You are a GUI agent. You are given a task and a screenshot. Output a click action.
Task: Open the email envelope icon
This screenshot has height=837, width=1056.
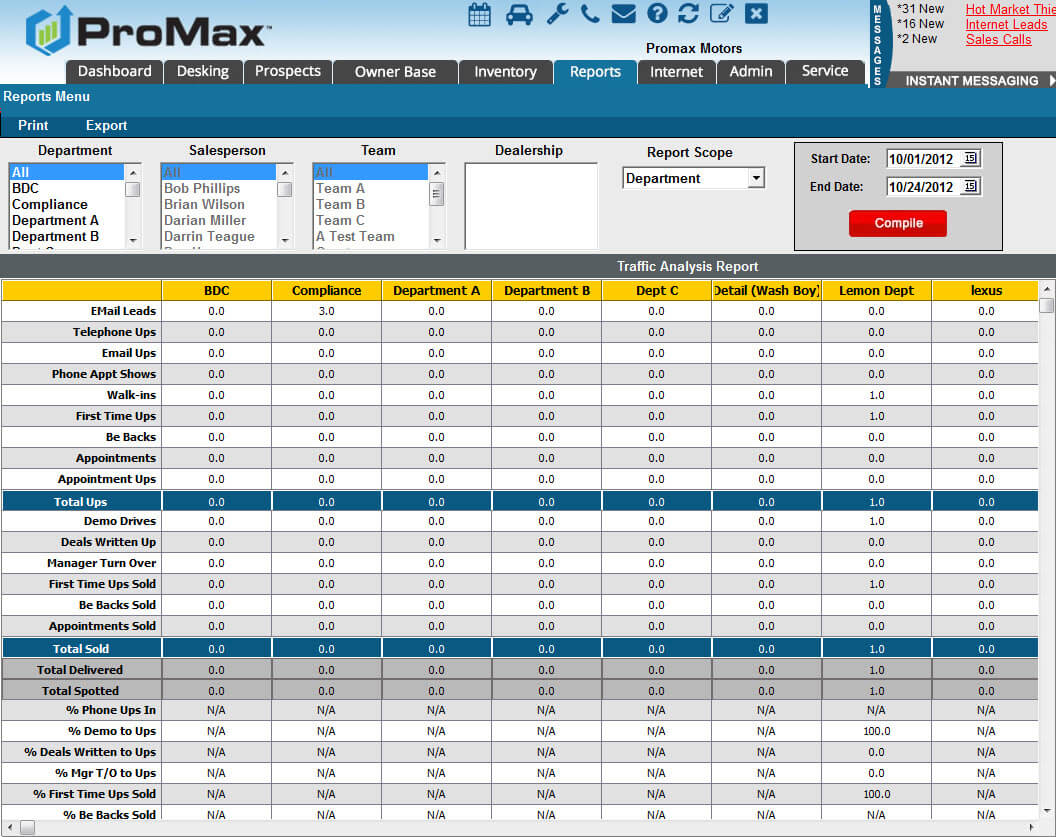click(x=624, y=15)
